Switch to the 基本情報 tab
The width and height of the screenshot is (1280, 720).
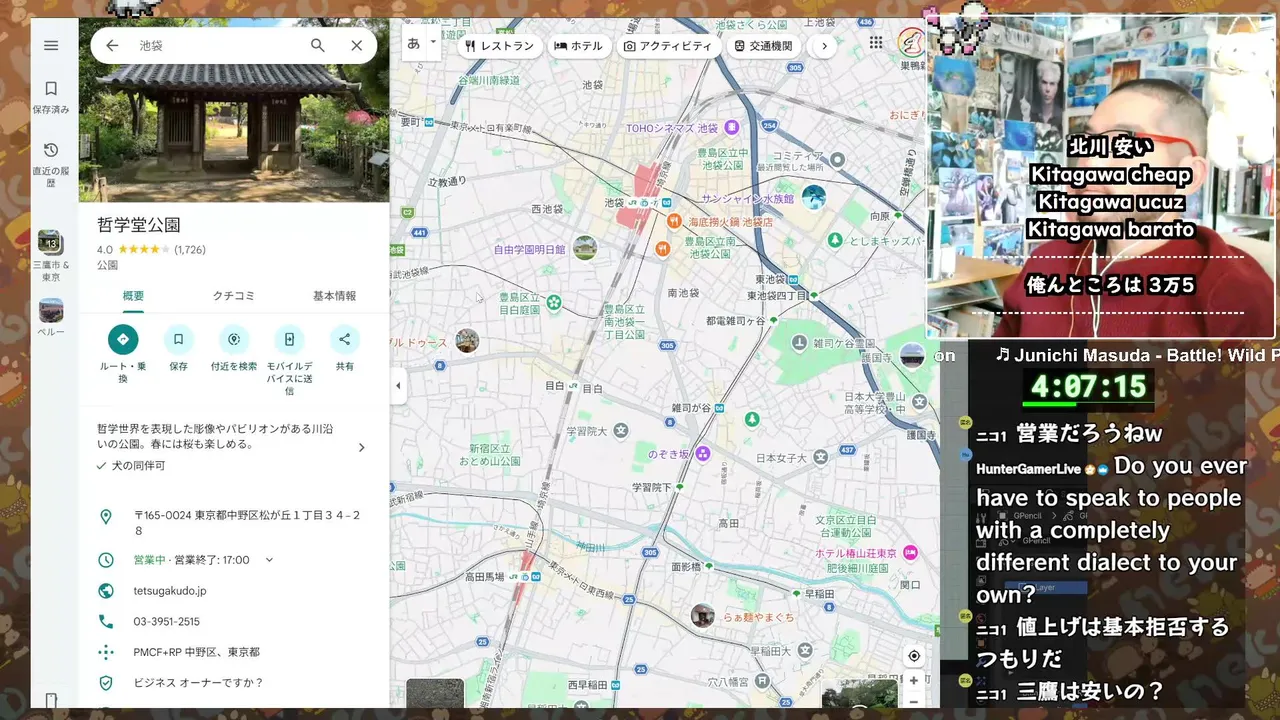pos(334,296)
